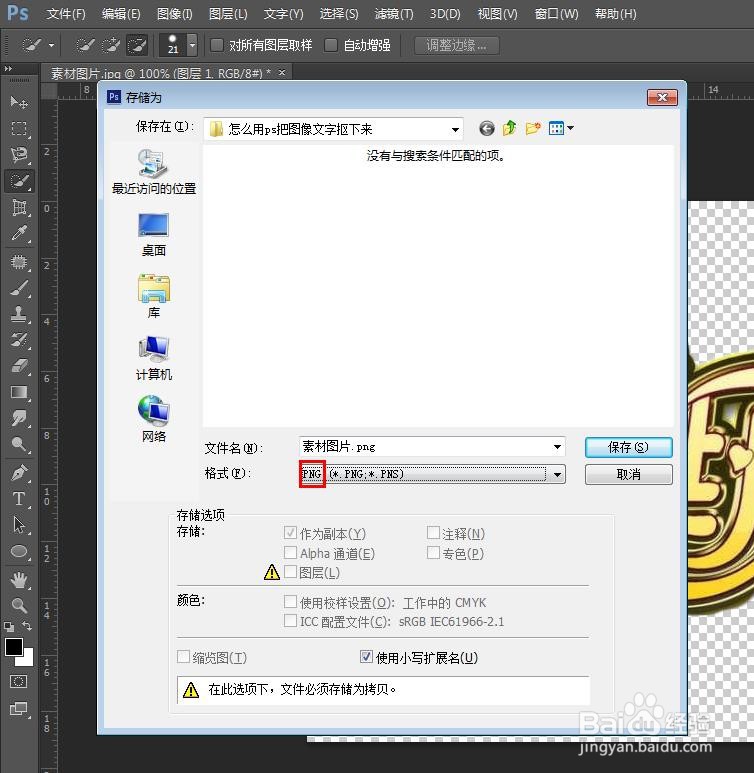
Task: Go up one folder level
Action: click(x=509, y=128)
